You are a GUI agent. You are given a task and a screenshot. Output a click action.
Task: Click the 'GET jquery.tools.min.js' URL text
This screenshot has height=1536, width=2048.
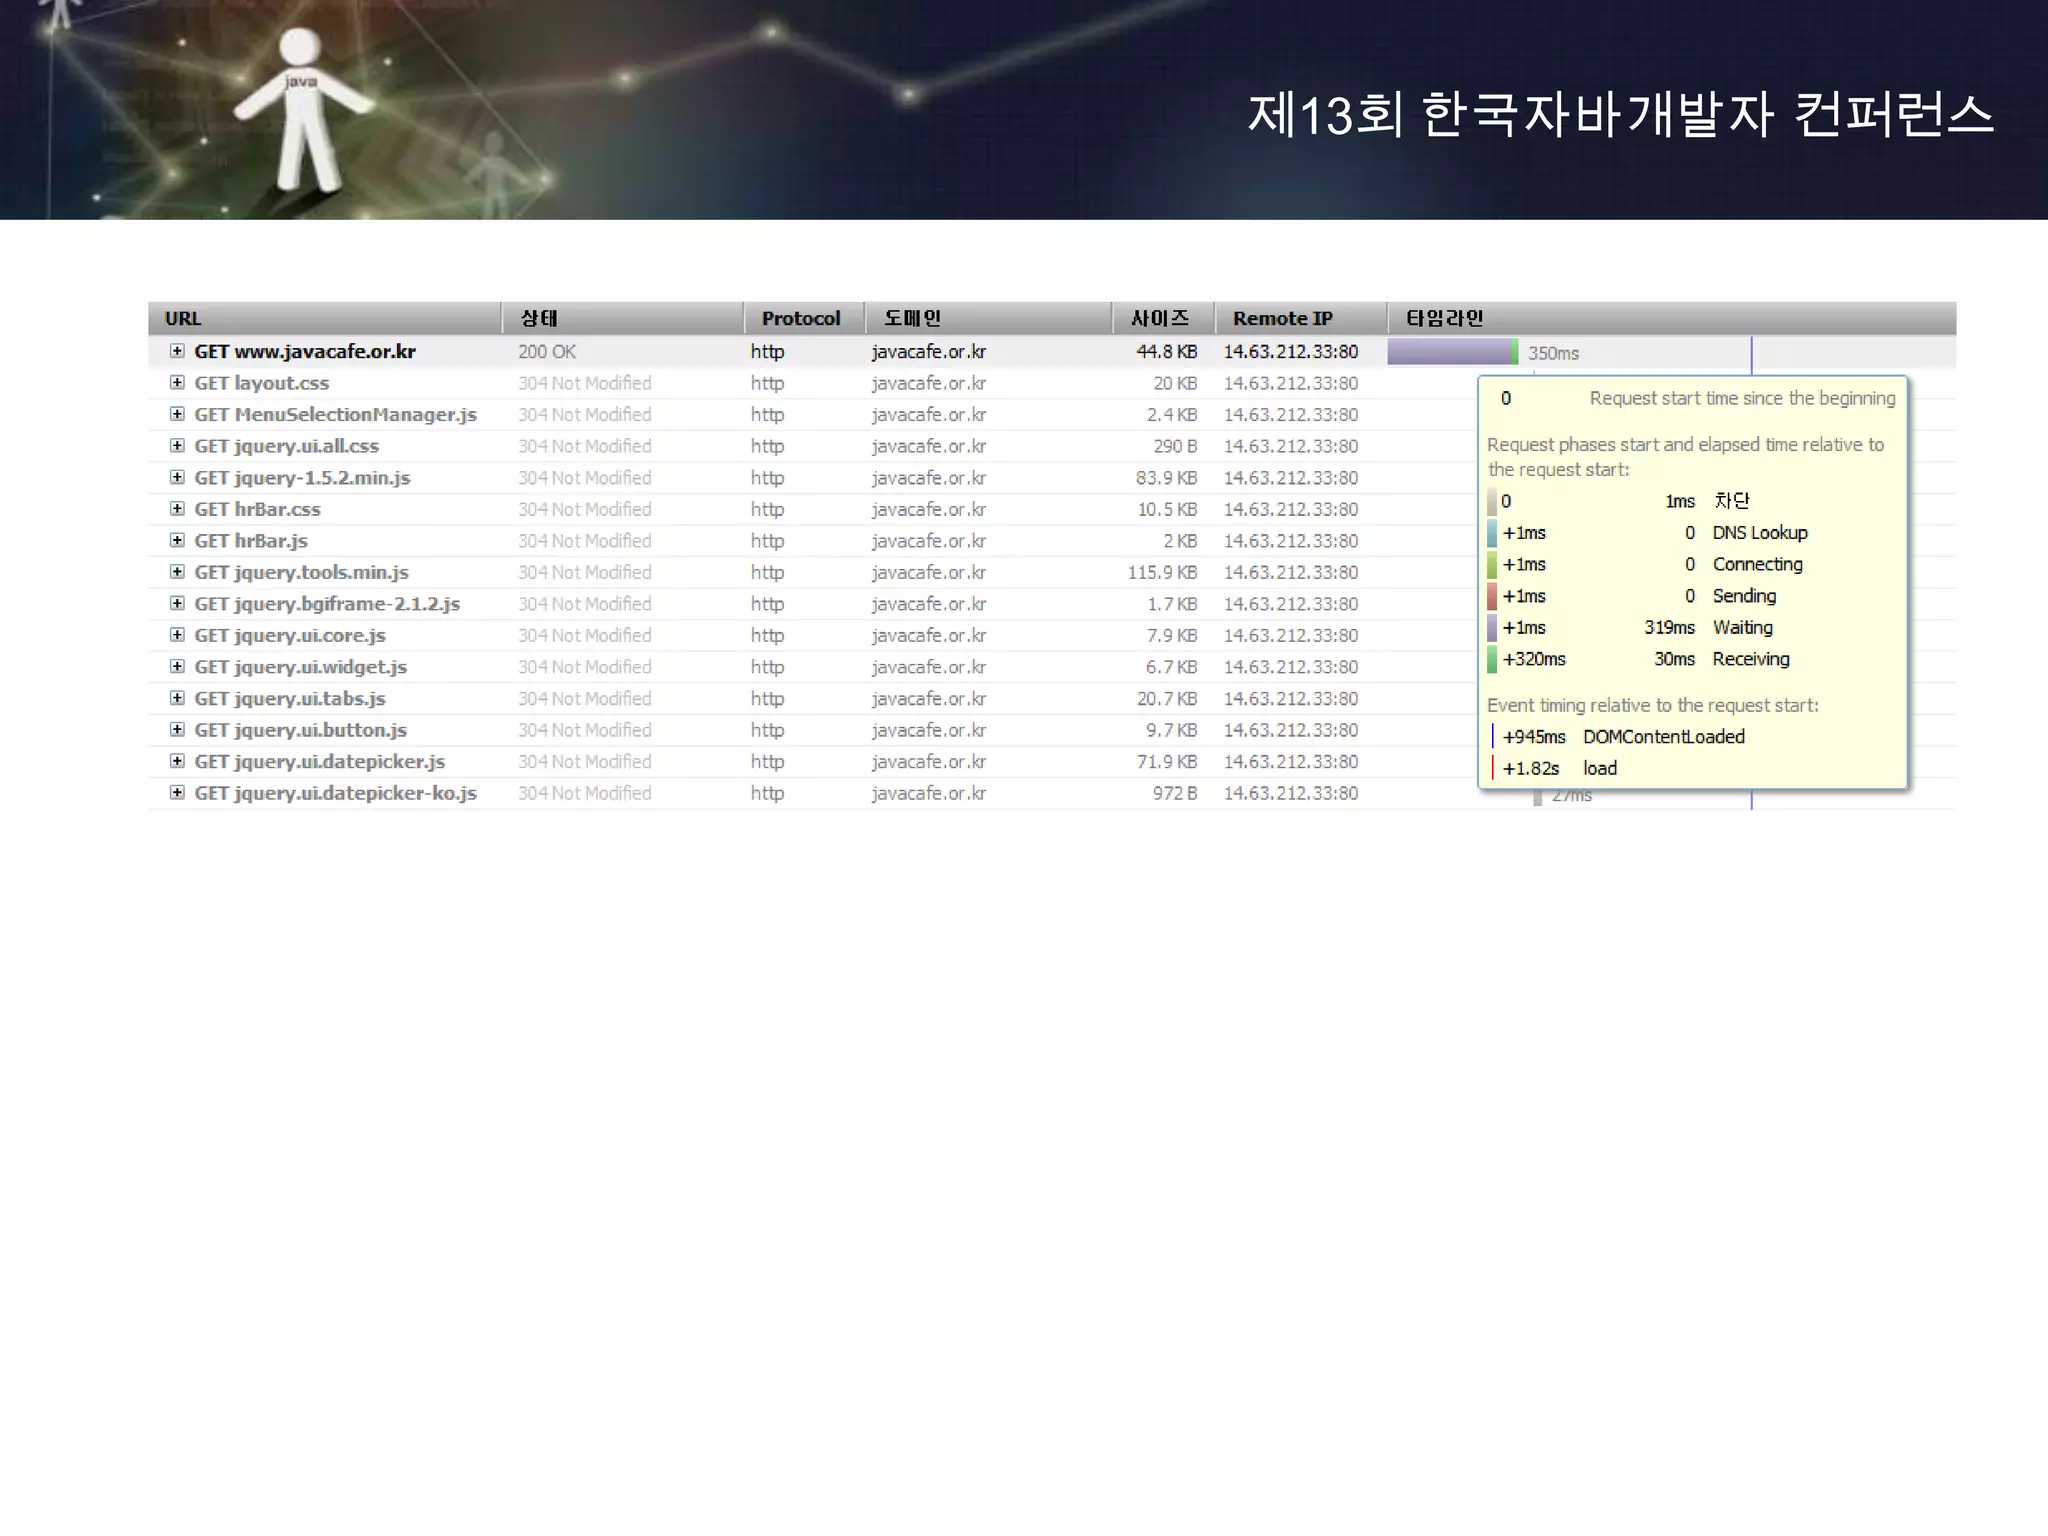[302, 573]
